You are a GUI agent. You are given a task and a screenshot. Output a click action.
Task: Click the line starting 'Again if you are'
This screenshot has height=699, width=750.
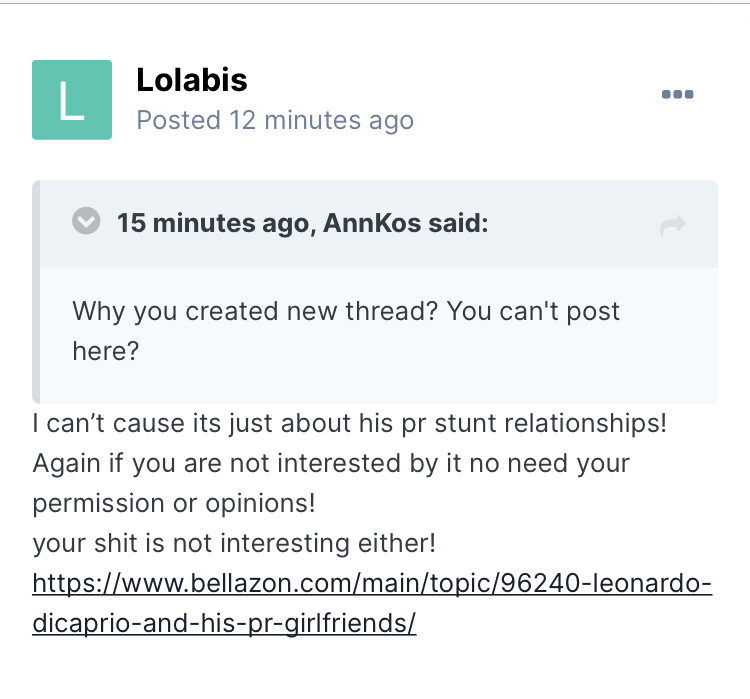tap(331, 464)
